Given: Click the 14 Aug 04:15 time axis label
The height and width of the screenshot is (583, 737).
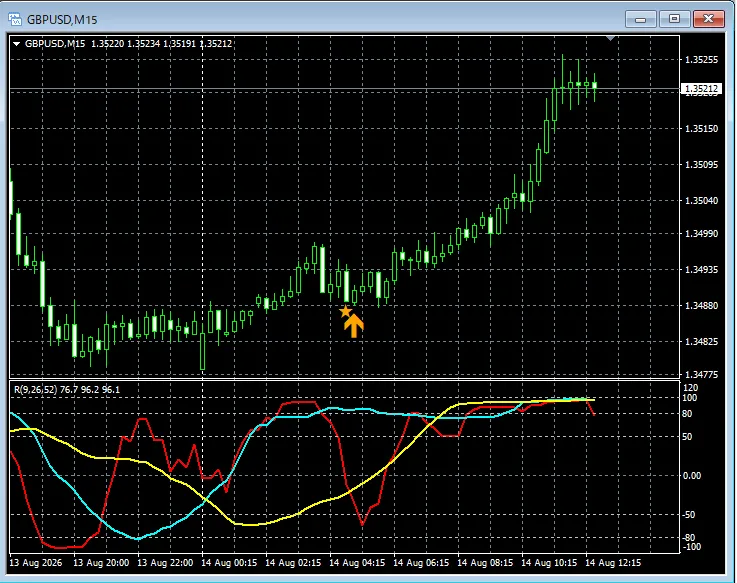Looking at the screenshot, I should click(x=357, y=563).
